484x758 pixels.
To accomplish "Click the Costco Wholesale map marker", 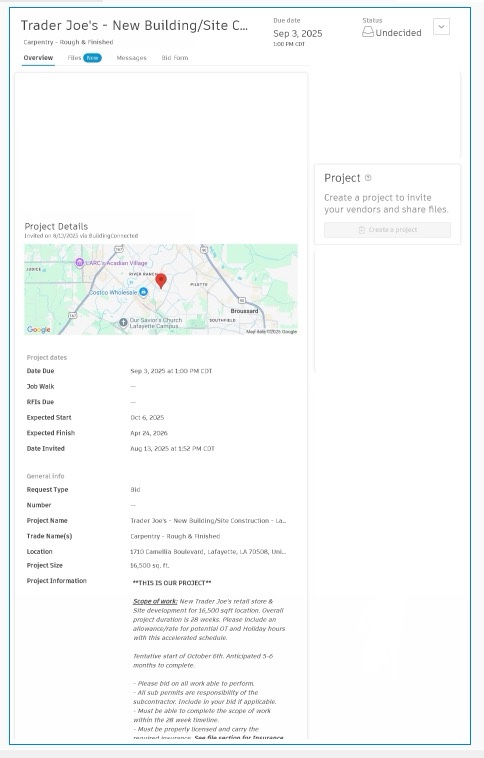I will click(x=143, y=292).
